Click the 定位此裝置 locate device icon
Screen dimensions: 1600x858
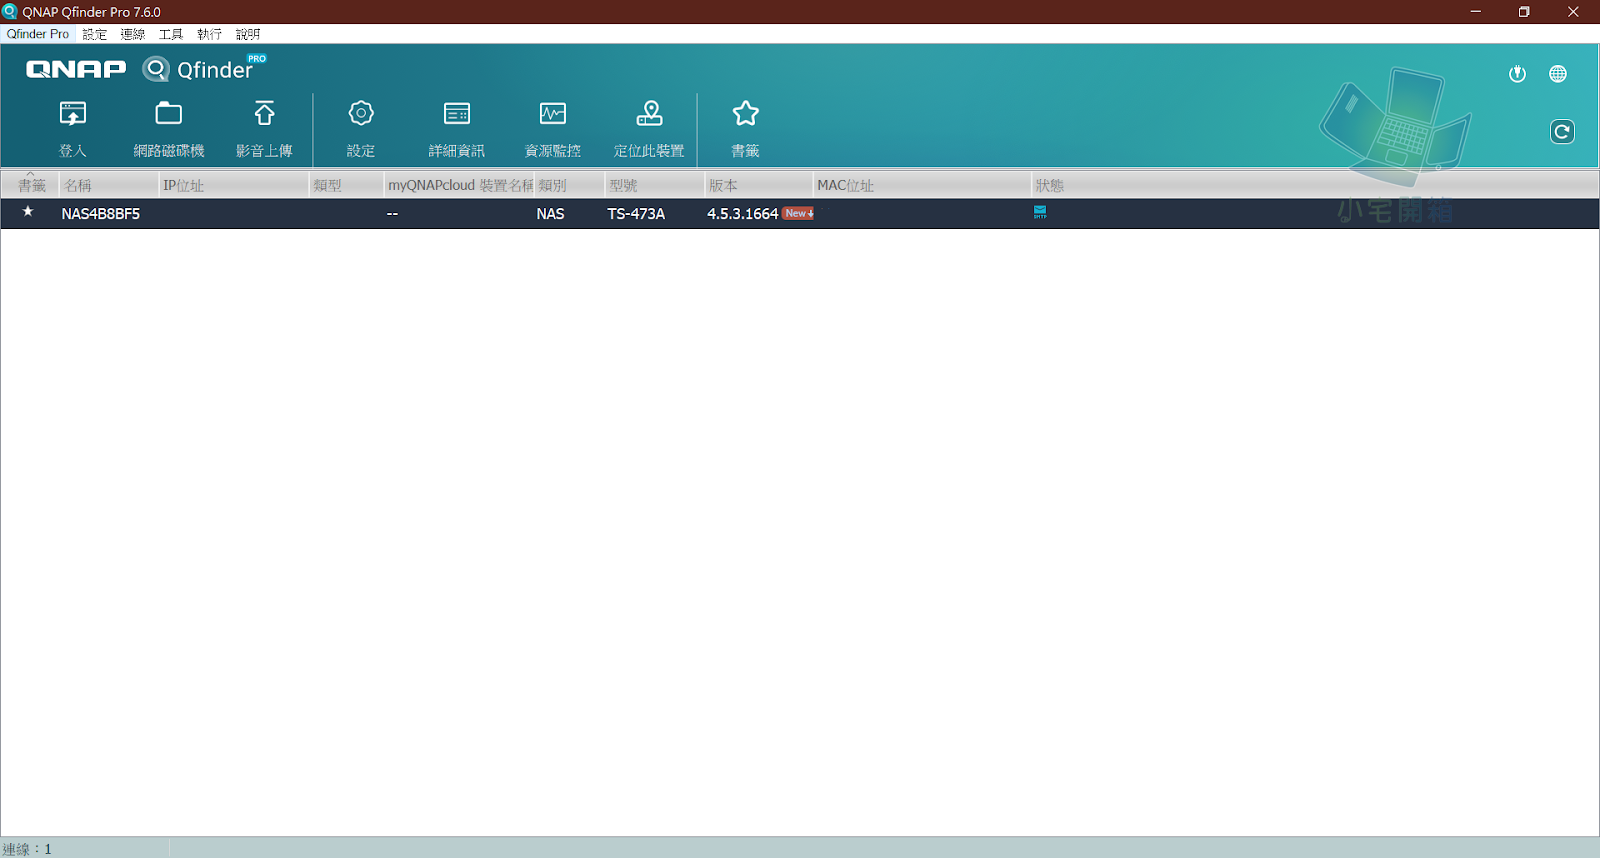(649, 128)
